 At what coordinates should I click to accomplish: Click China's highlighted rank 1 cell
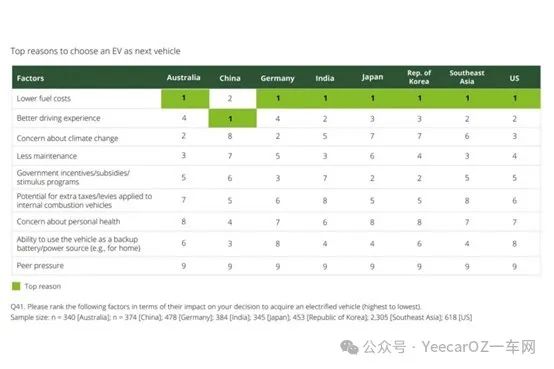(x=232, y=118)
